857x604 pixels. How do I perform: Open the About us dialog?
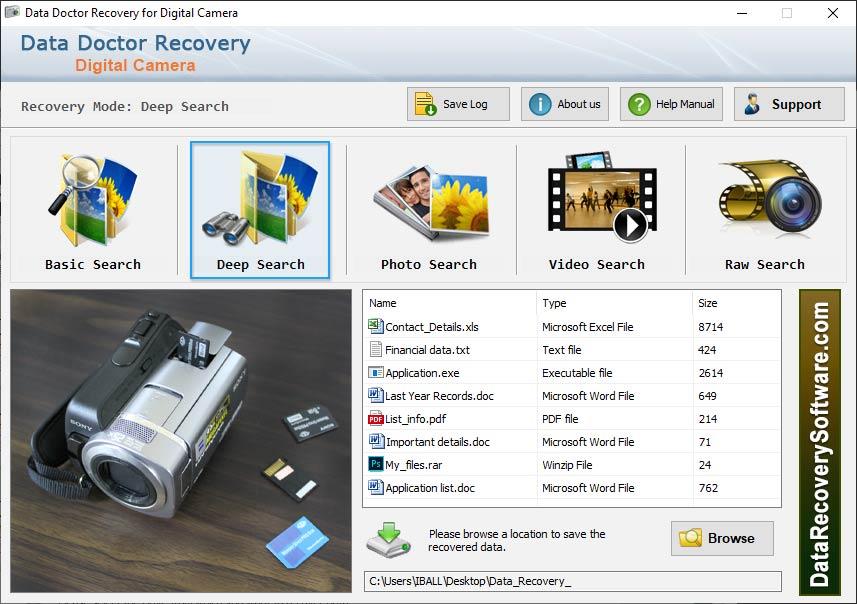tap(565, 104)
